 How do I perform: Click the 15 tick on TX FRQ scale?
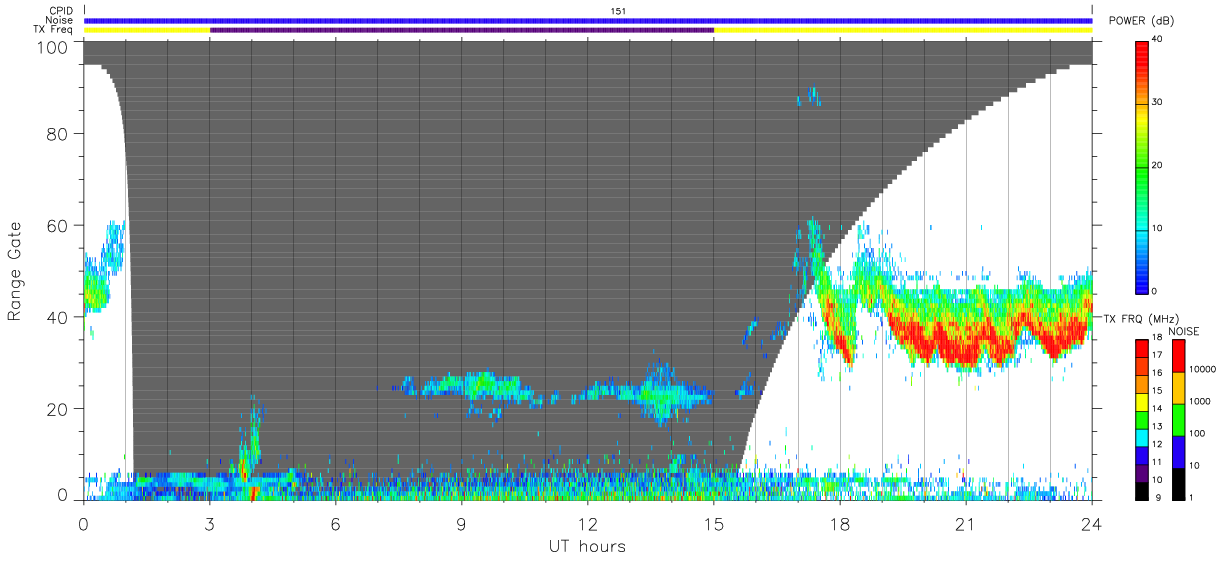(1156, 392)
